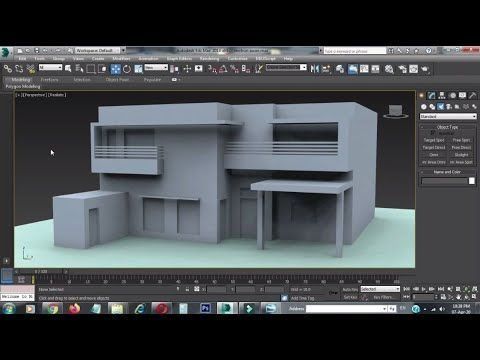Screen dimensions: 480x360
Task: Click the Maximize Viewport toggle icon
Action: (x=474, y=296)
